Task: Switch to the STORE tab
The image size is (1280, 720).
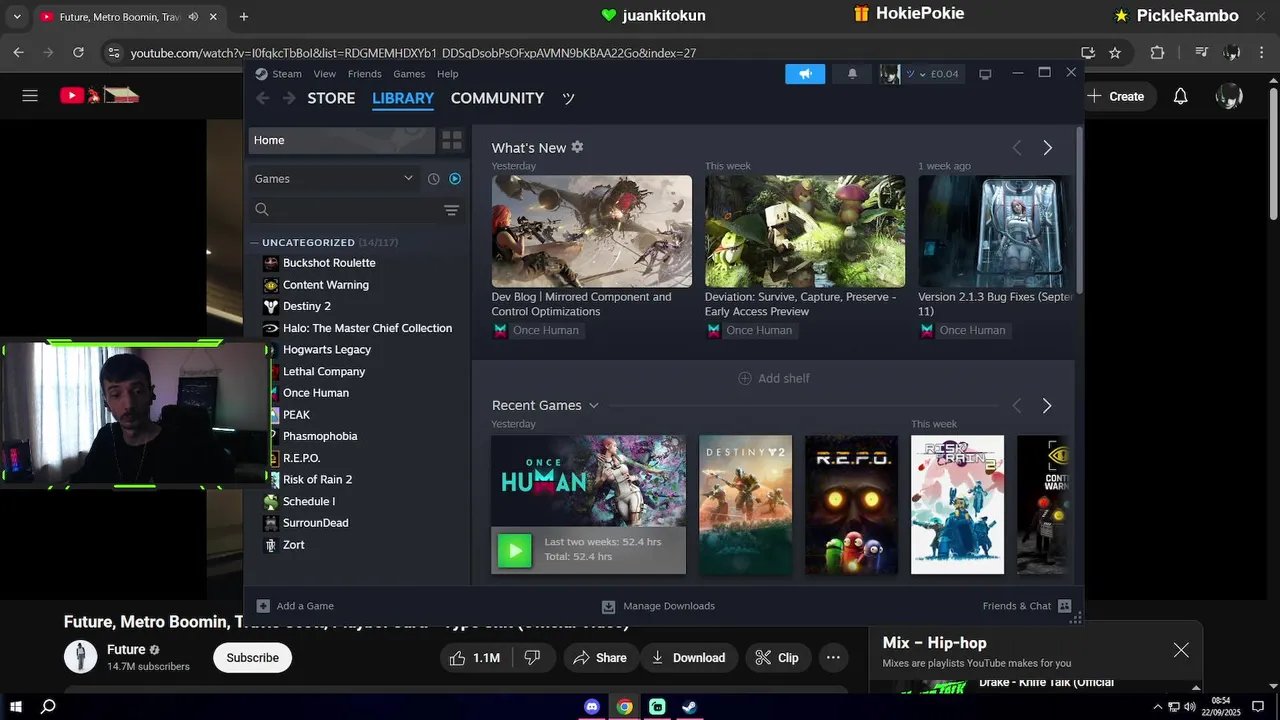Action: click(331, 98)
